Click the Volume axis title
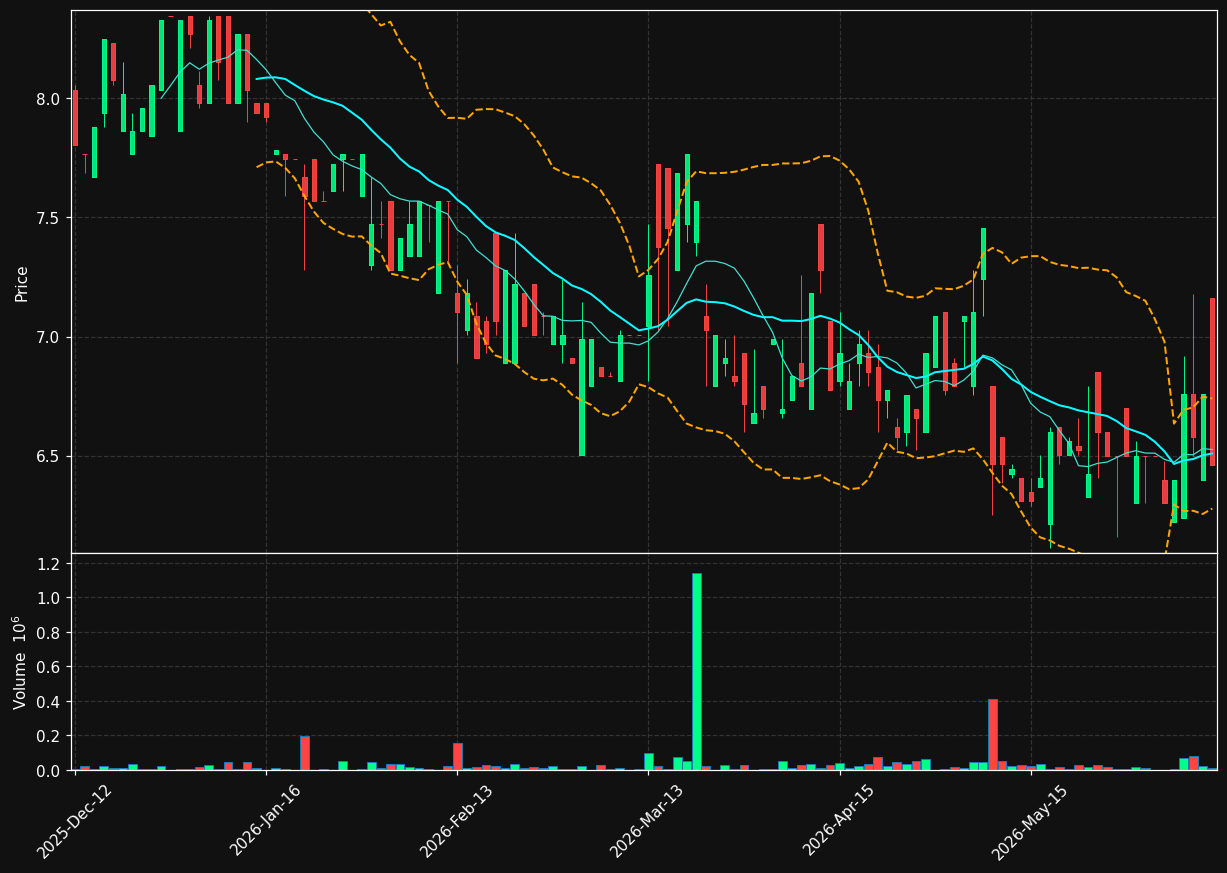The image size is (1227, 873). pyautogui.click(x=20, y=662)
